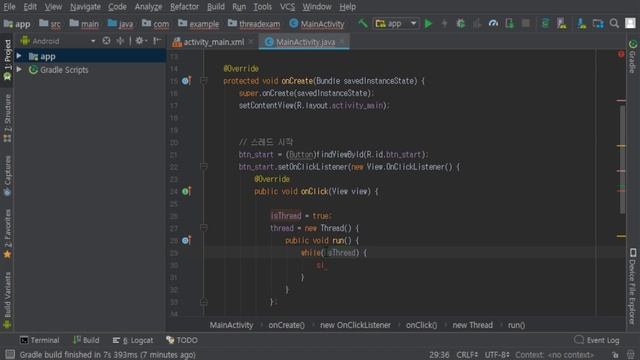Expand the Gradle Scripts tree node
The image size is (640, 360).
click(x=19, y=69)
